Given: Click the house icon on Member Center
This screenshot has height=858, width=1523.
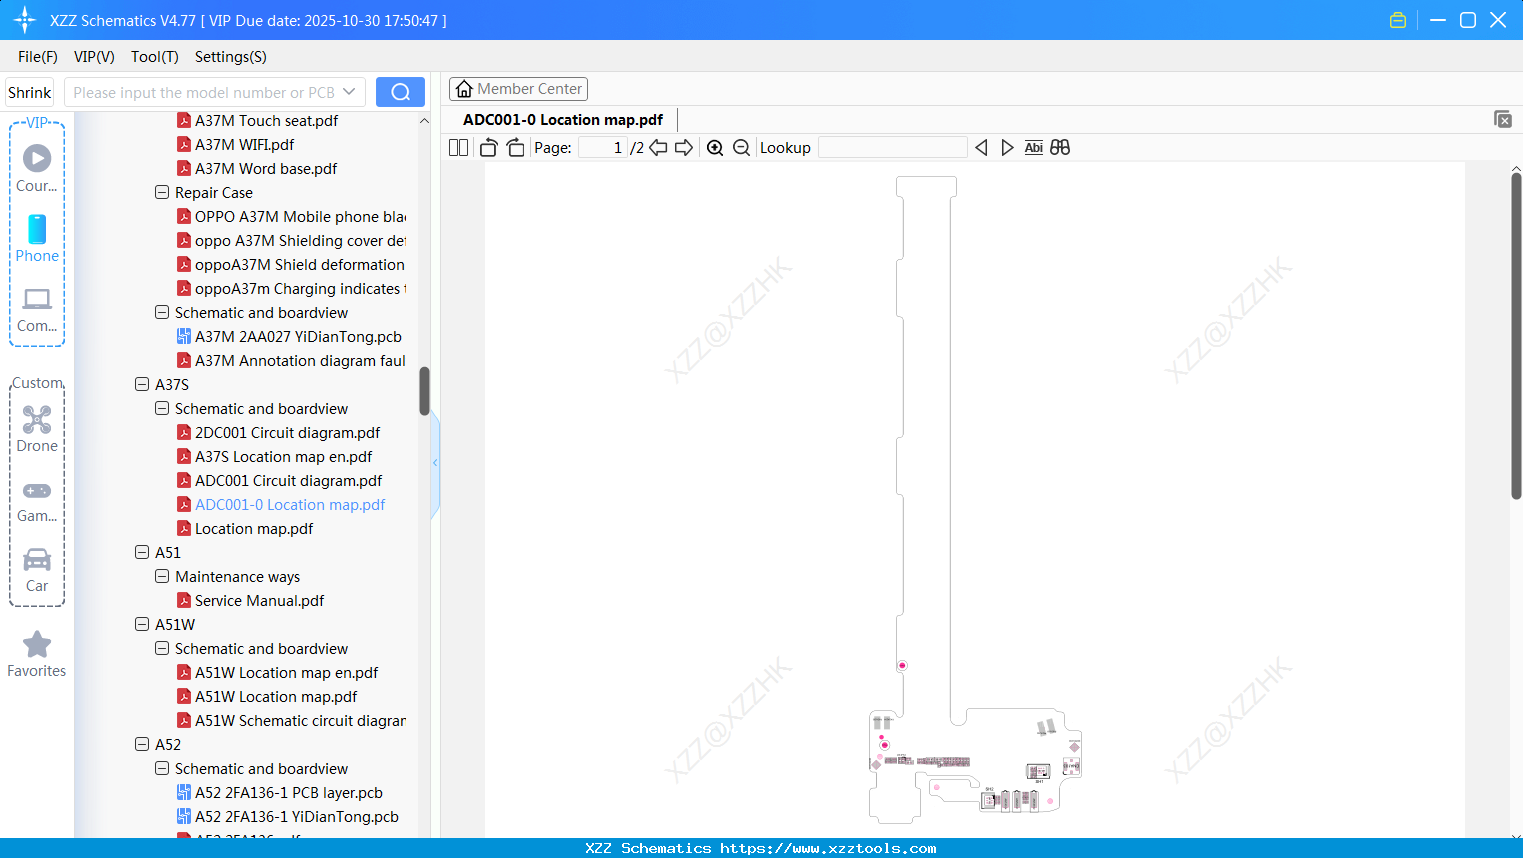Looking at the screenshot, I should point(464,89).
